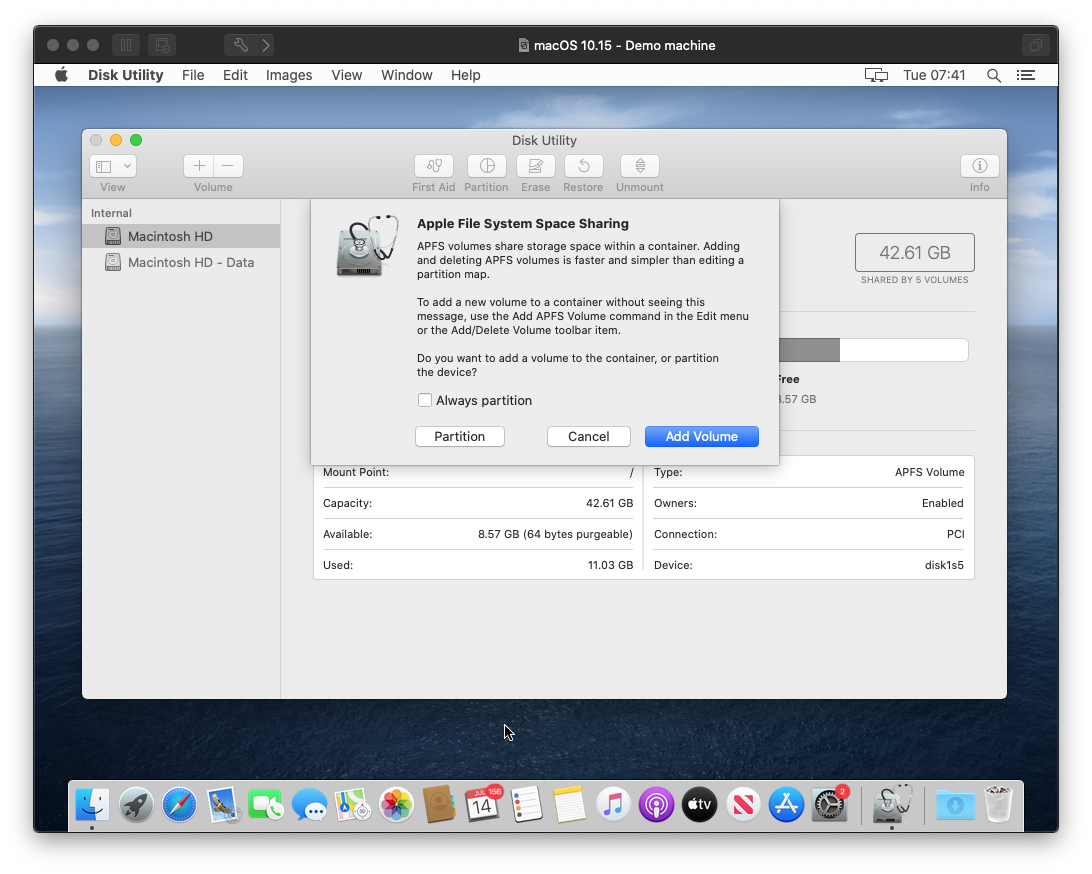Open the Apple menu
This screenshot has width=1092, height=874.
(x=61, y=75)
